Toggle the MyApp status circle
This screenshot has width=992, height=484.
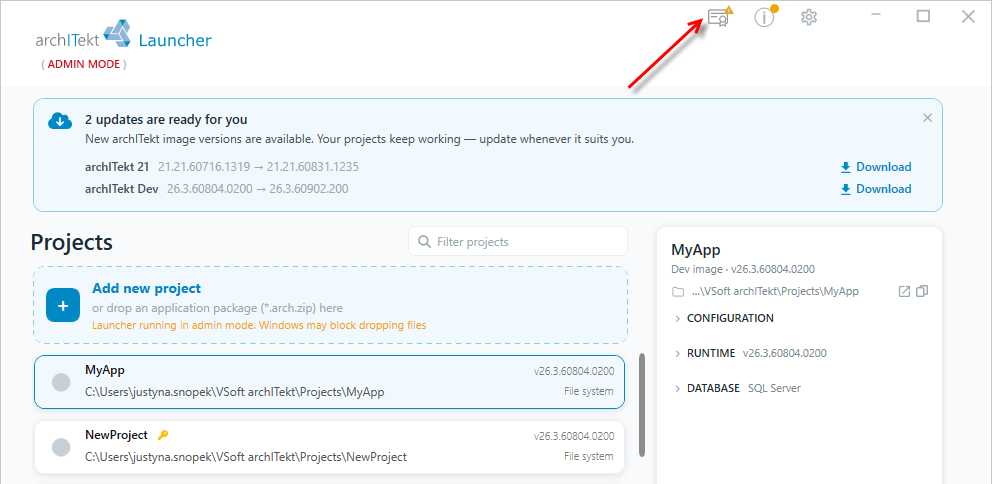click(x=61, y=382)
